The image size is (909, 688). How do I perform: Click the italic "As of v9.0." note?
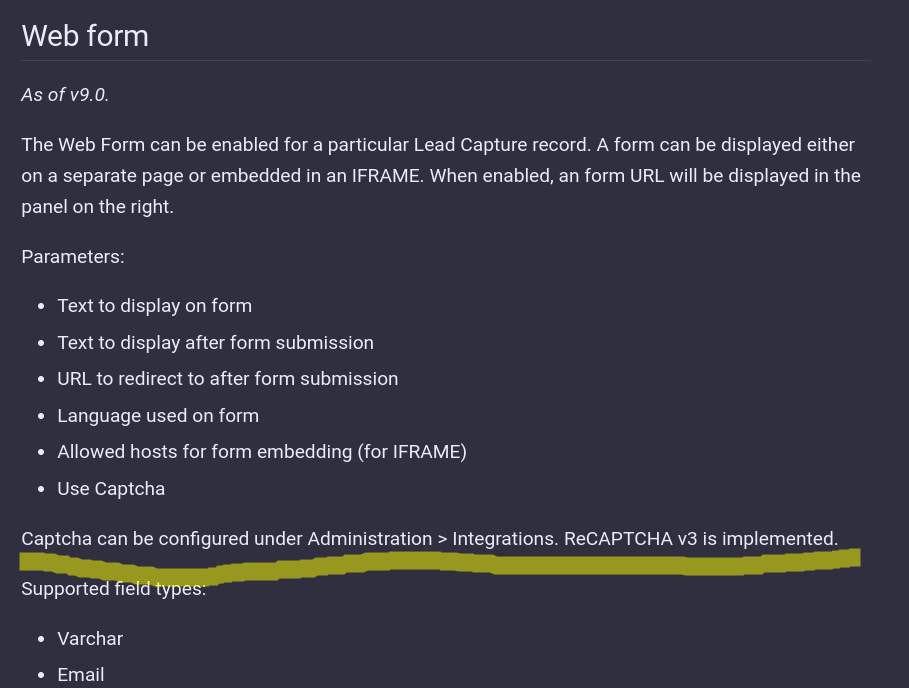[65, 95]
